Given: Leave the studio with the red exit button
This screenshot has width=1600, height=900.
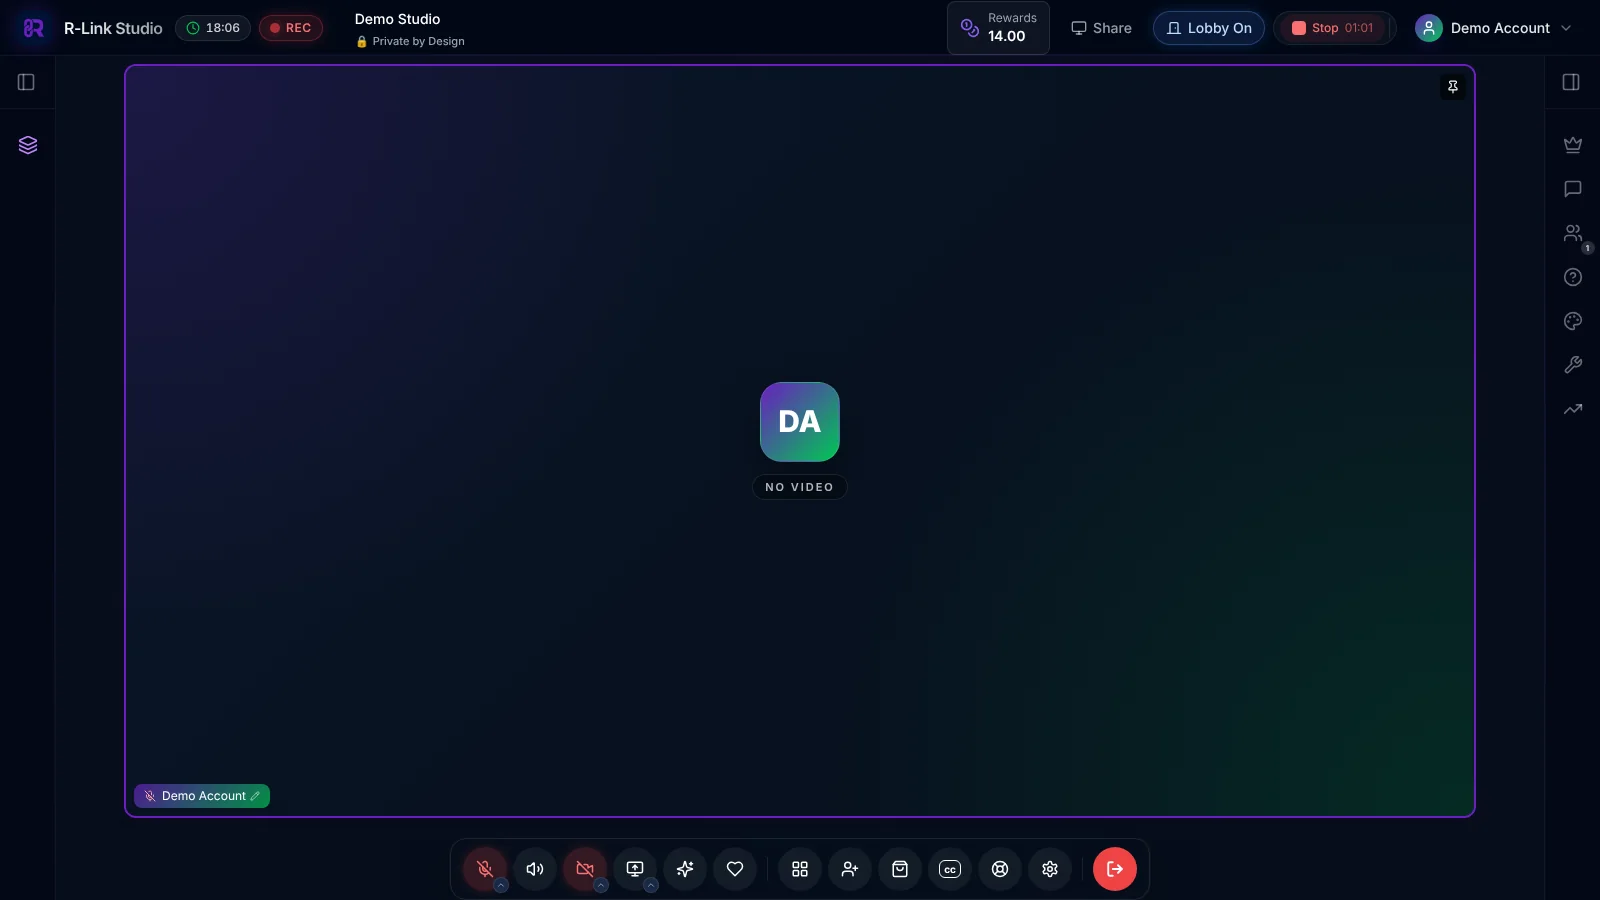Looking at the screenshot, I should point(1115,869).
